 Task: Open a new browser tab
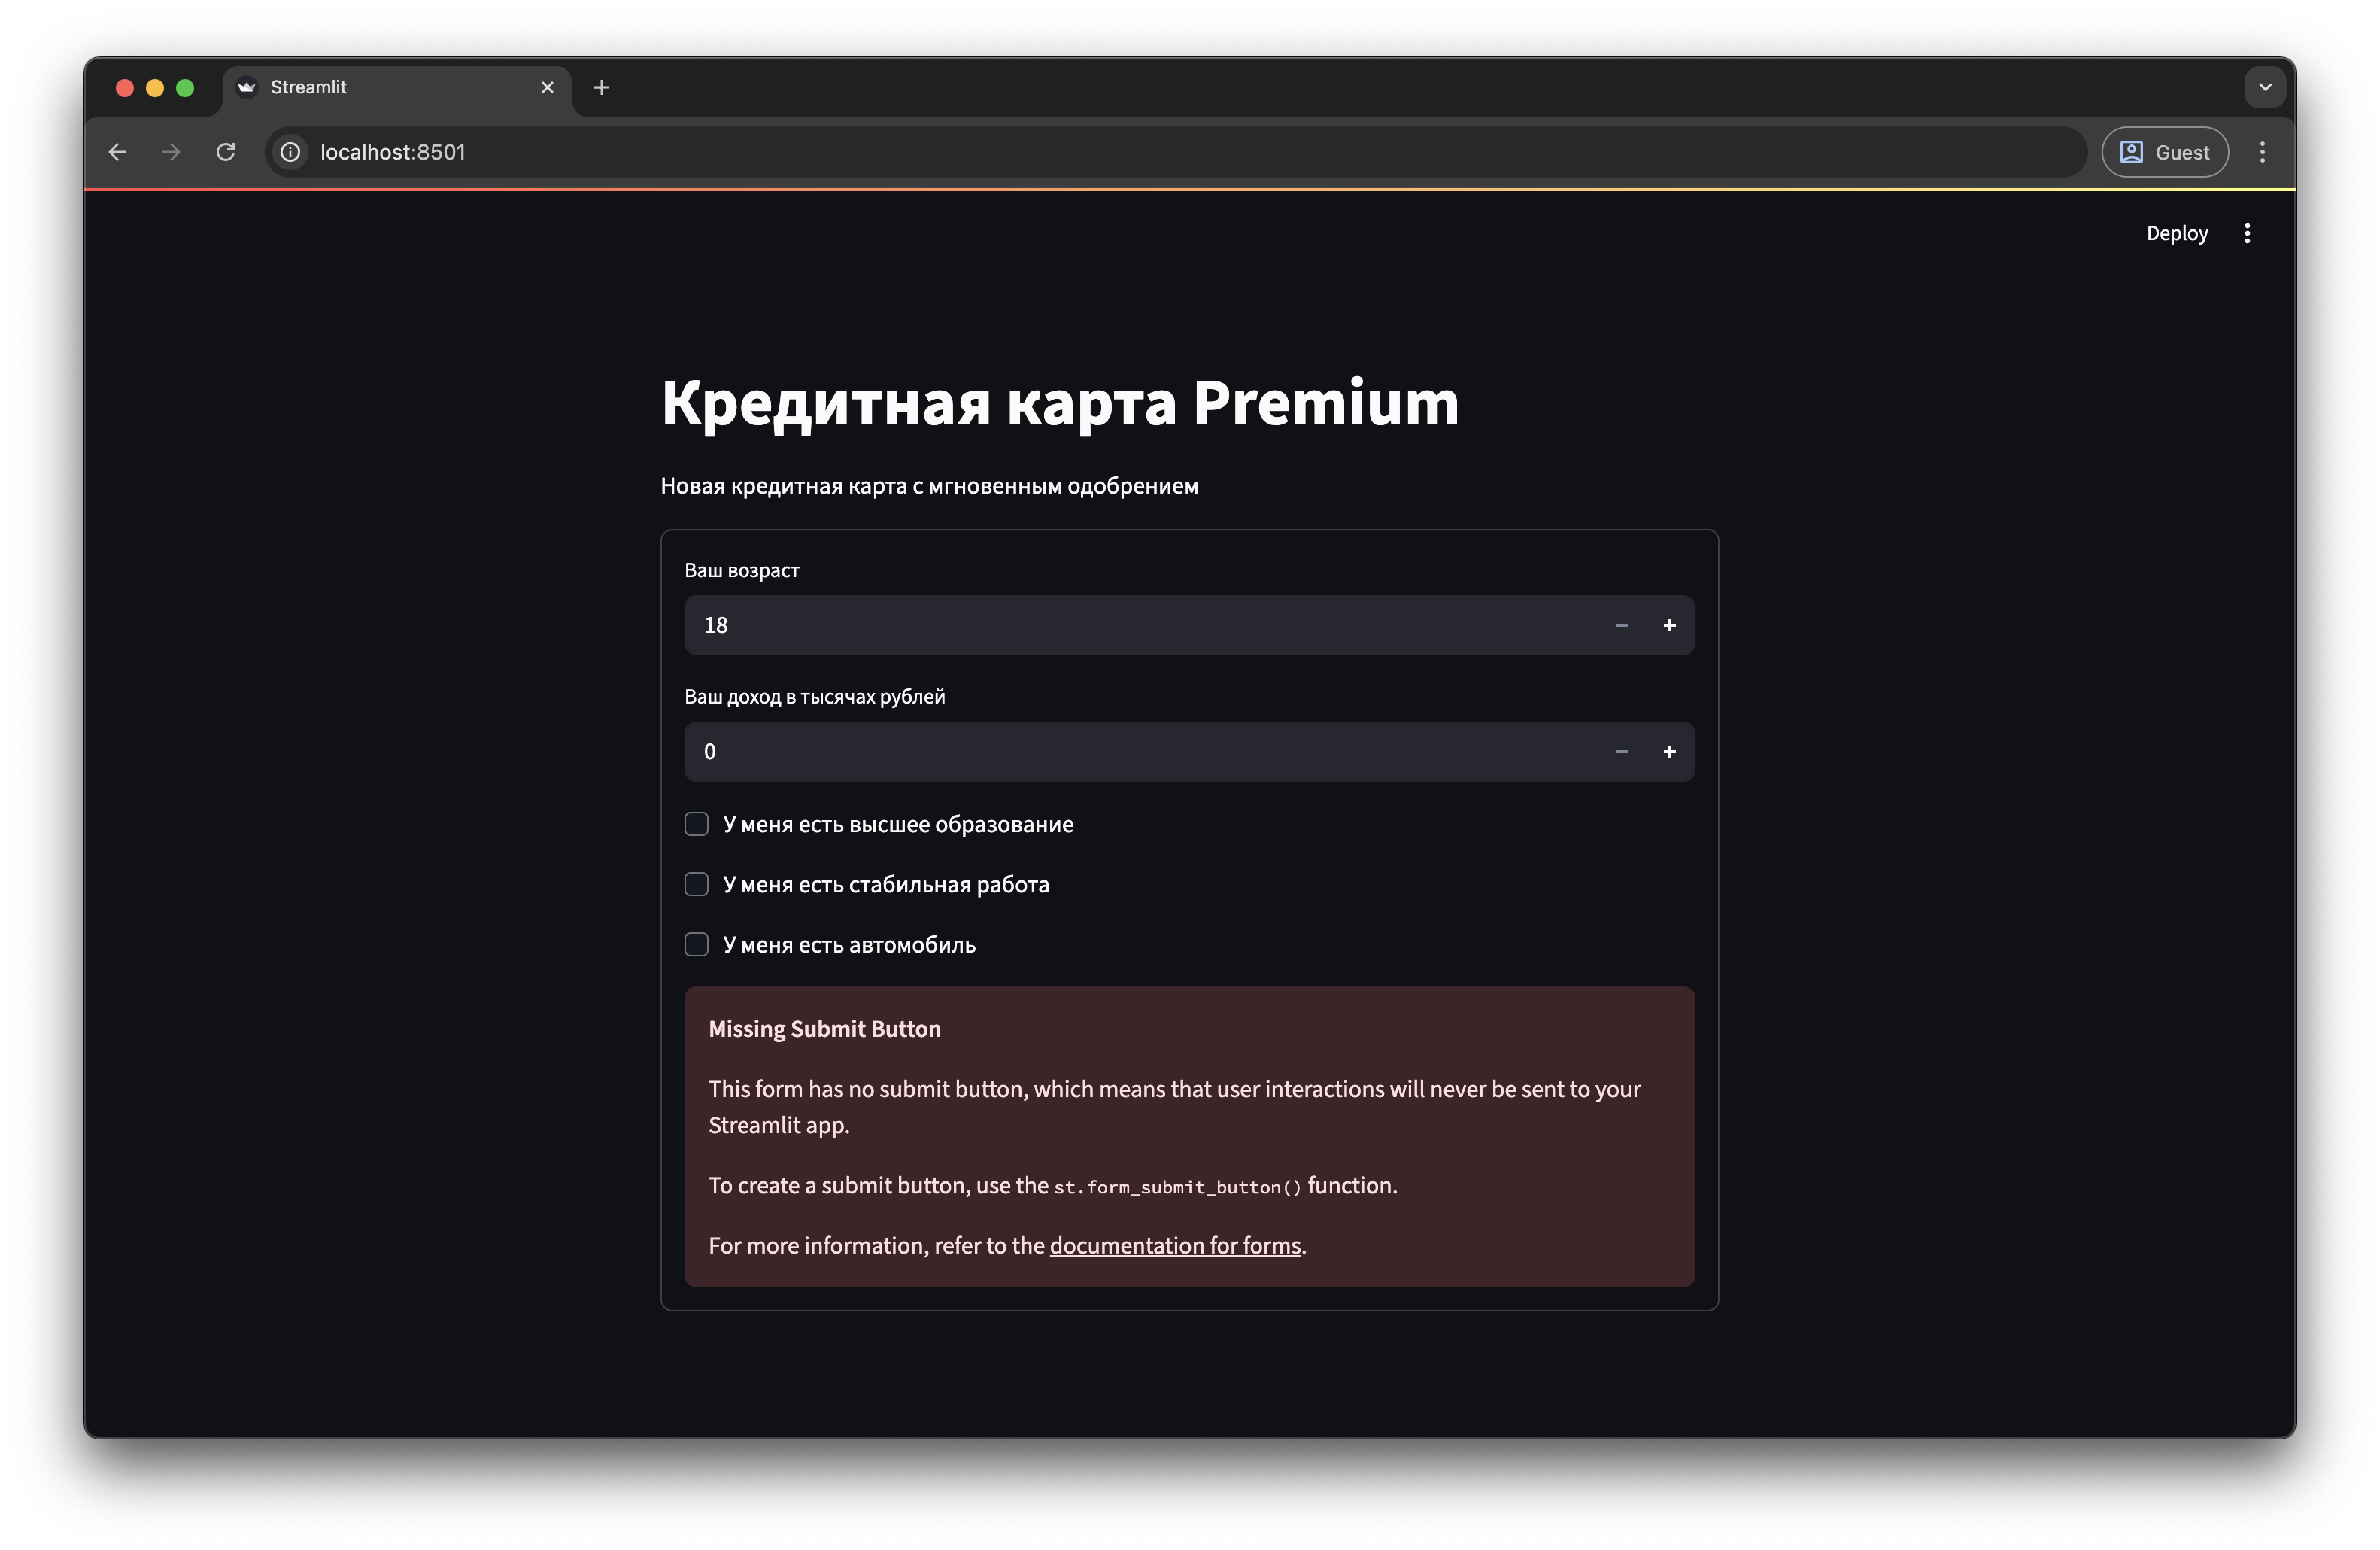tap(600, 87)
